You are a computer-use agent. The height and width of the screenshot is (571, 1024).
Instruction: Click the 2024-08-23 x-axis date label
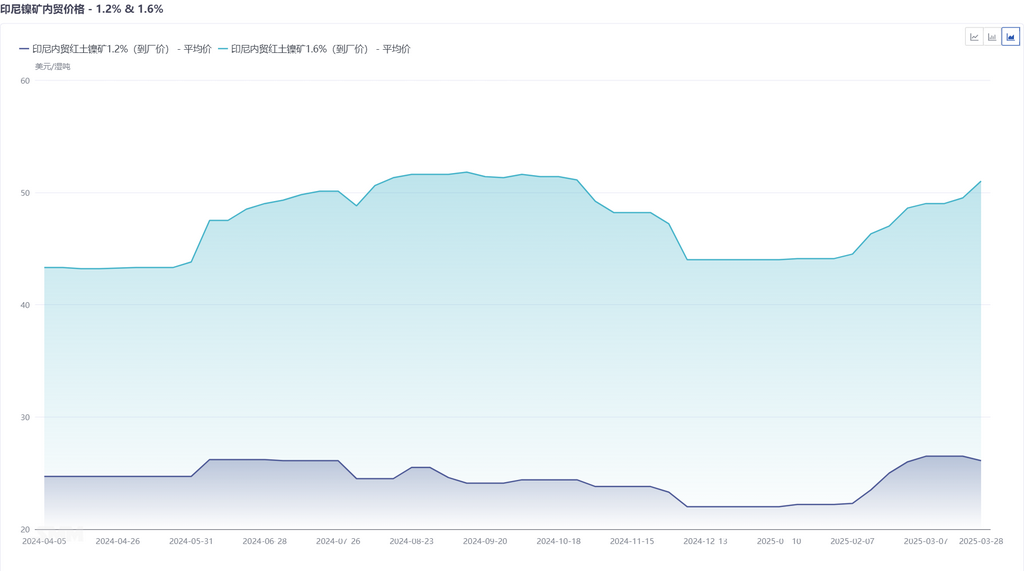pos(412,541)
